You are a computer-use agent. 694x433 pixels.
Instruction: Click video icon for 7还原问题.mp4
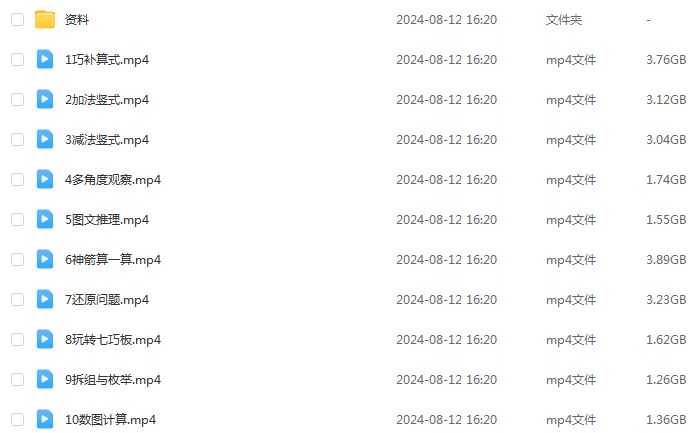pyautogui.click(x=45, y=299)
